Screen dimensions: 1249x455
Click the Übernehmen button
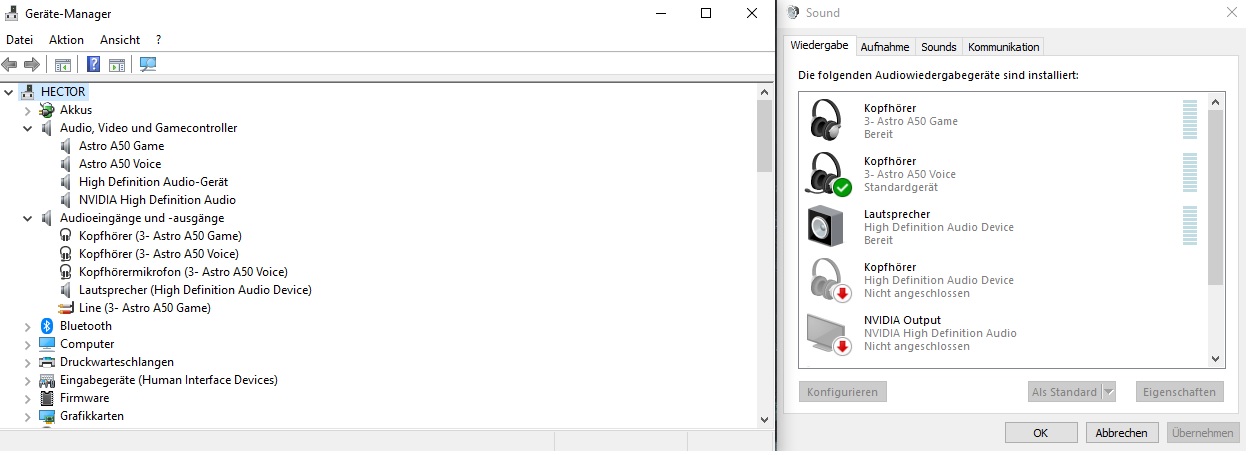tap(1203, 433)
